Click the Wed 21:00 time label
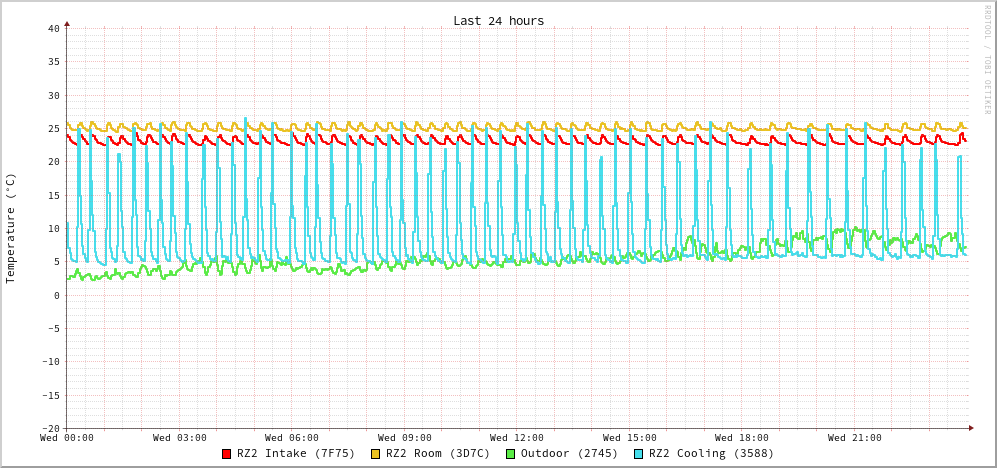The width and height of the screenshot is (997, 468). pos(855,438)
